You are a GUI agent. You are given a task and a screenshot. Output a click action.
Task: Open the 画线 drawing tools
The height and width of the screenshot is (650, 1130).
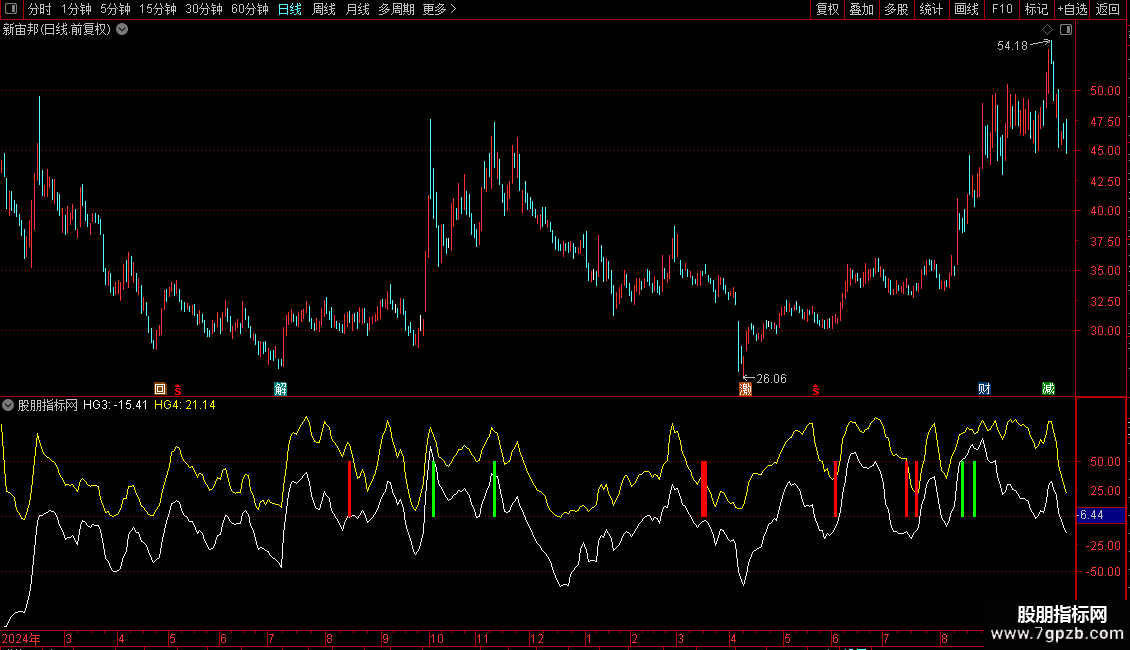pos(966,9)
